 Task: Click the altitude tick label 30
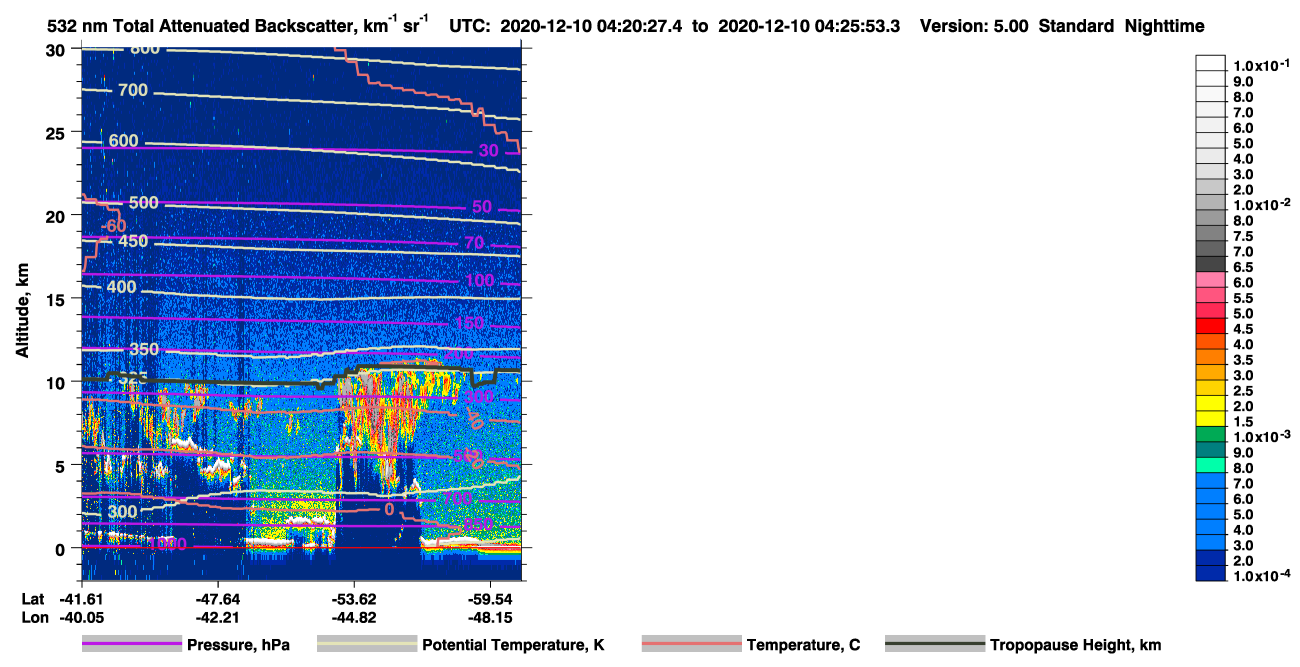point(58,50)
